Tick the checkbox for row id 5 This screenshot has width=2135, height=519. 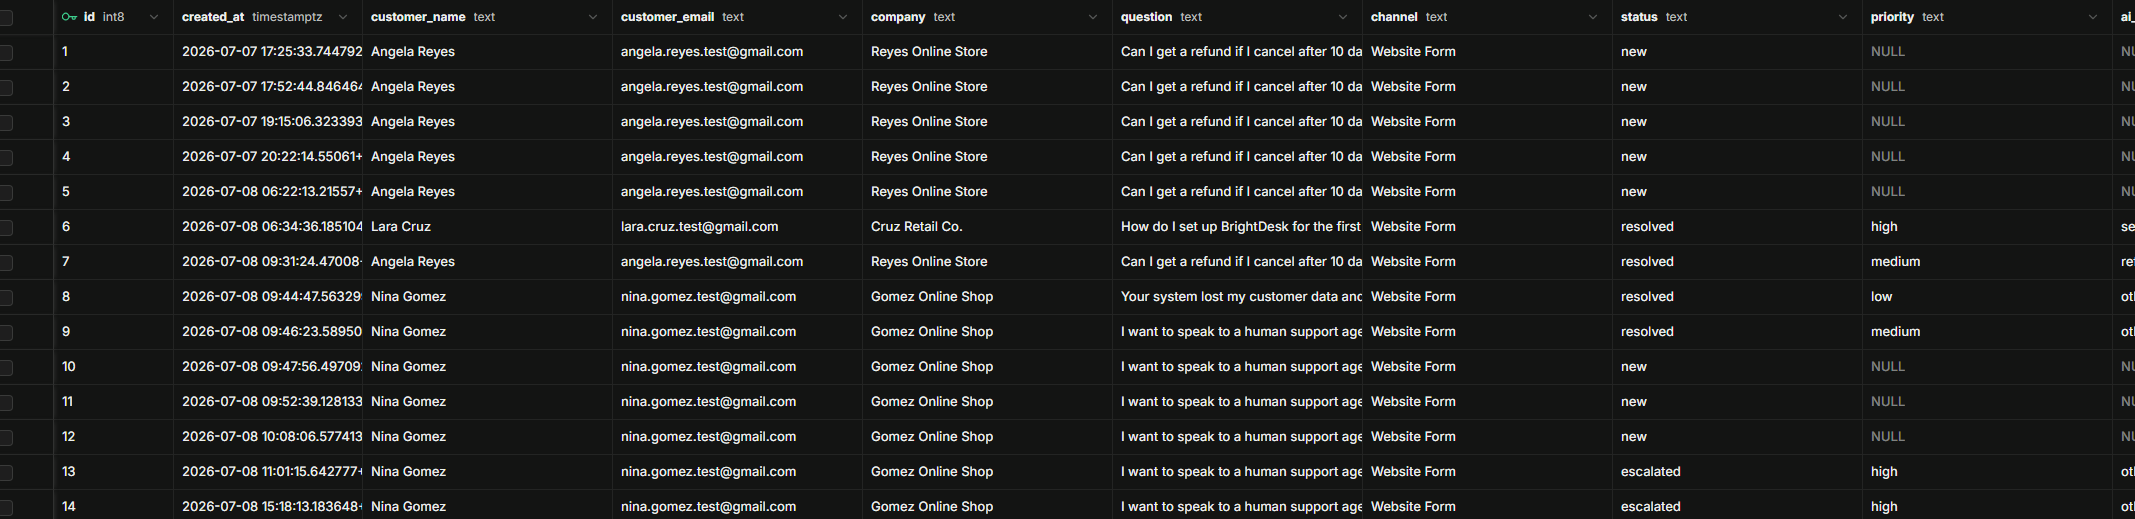(6, 192)
